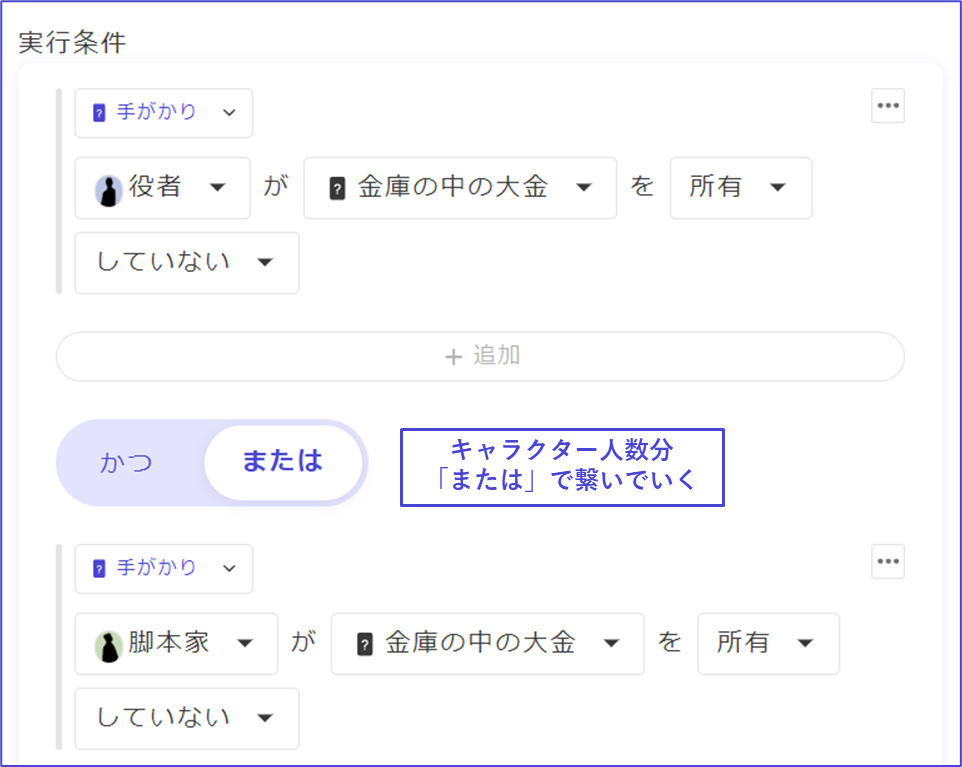Click the card icon beside first 金庫の中の大金
This screenshot has width=962, height=767.
tap(337, 189)
